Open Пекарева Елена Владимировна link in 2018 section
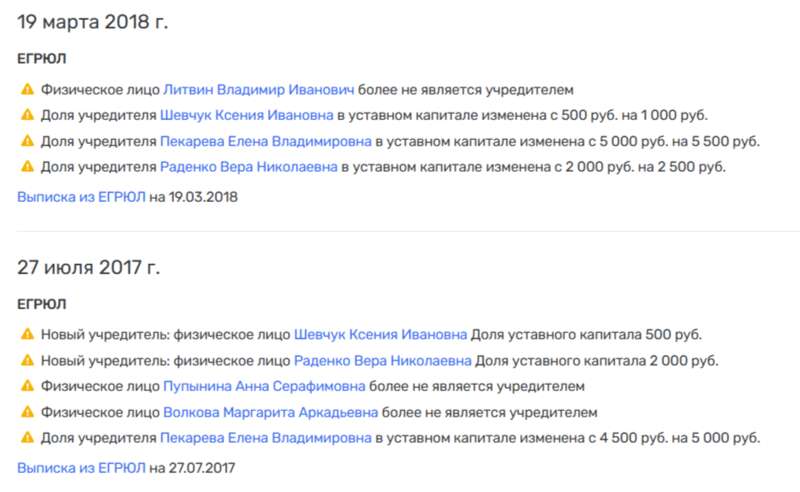Screen dimensions: 800x492 (266, 140)
